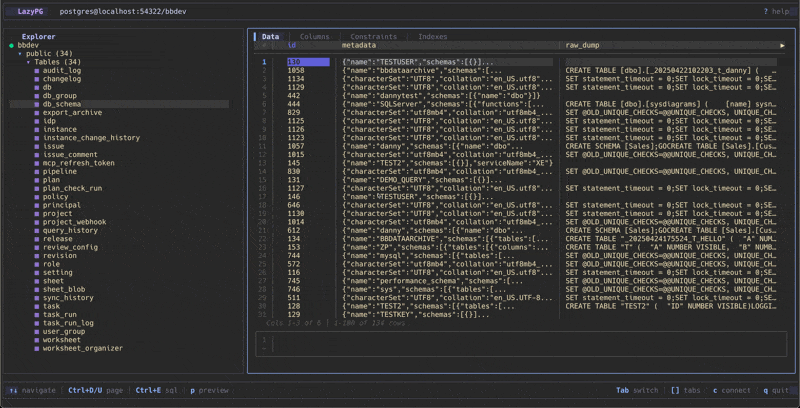800x408 pixels.
Task: Click the table icon beside role
Action: coord(37,264)
